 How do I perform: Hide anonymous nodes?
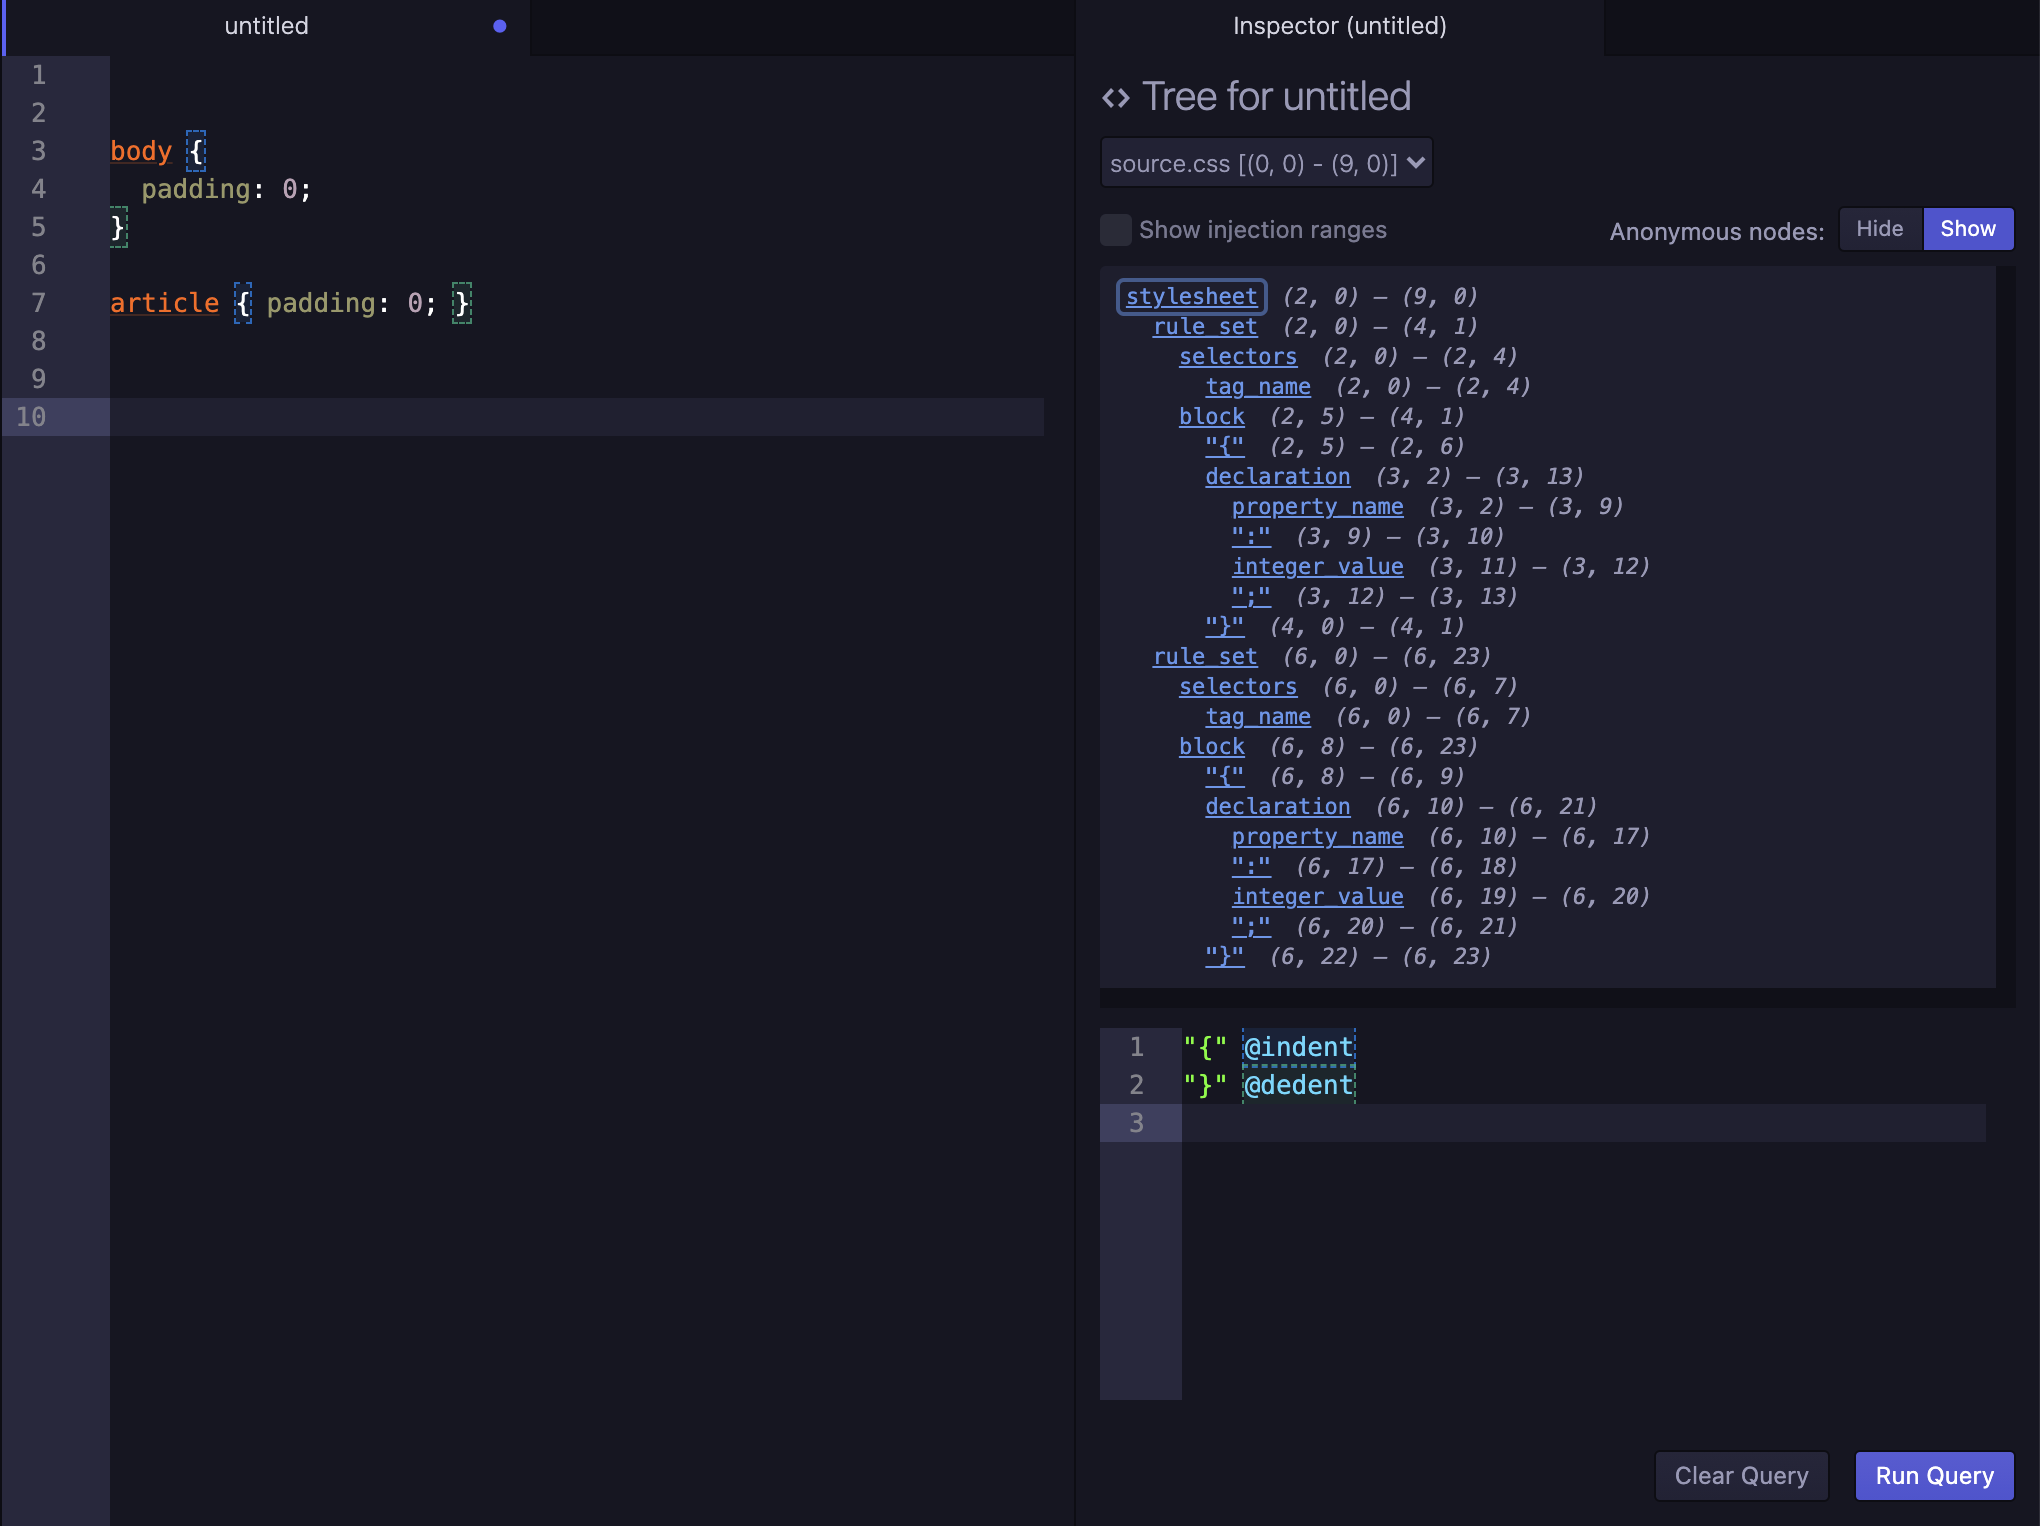tap(1880, 229)
